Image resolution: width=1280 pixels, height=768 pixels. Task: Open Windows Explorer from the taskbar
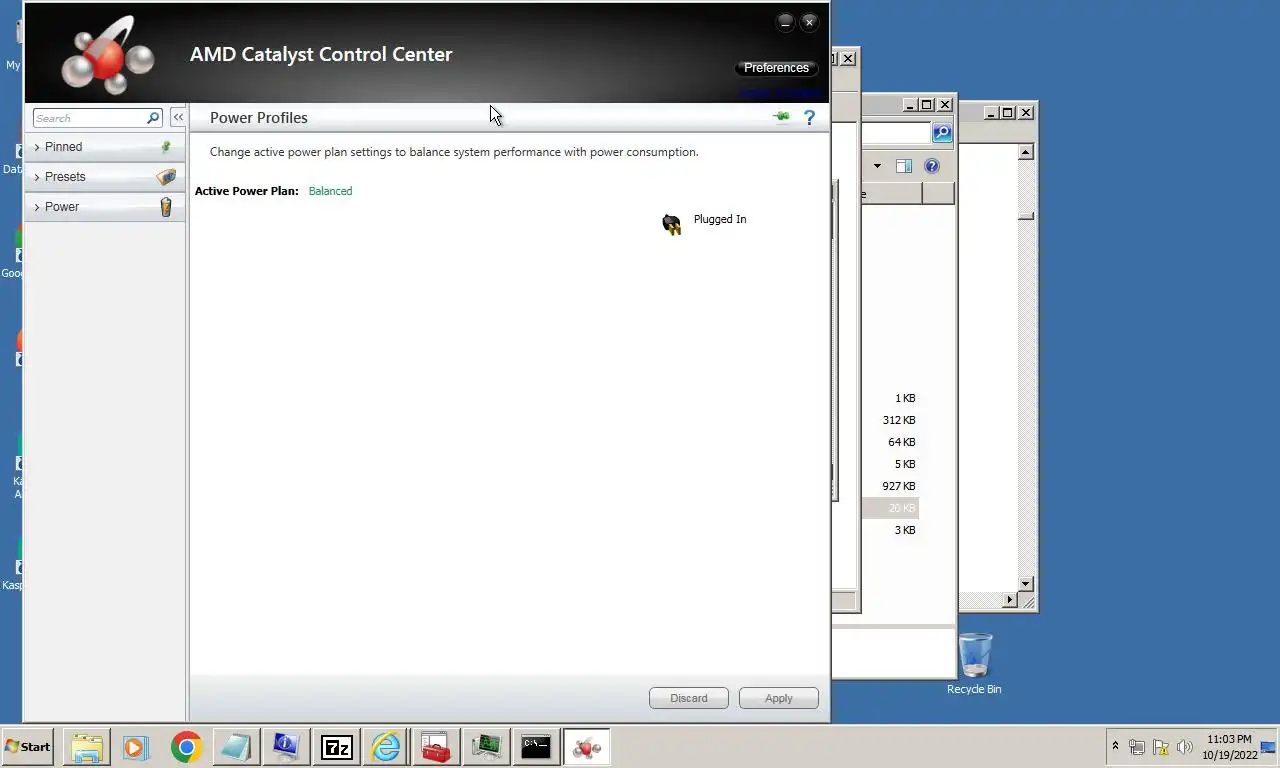click(87, 747)
